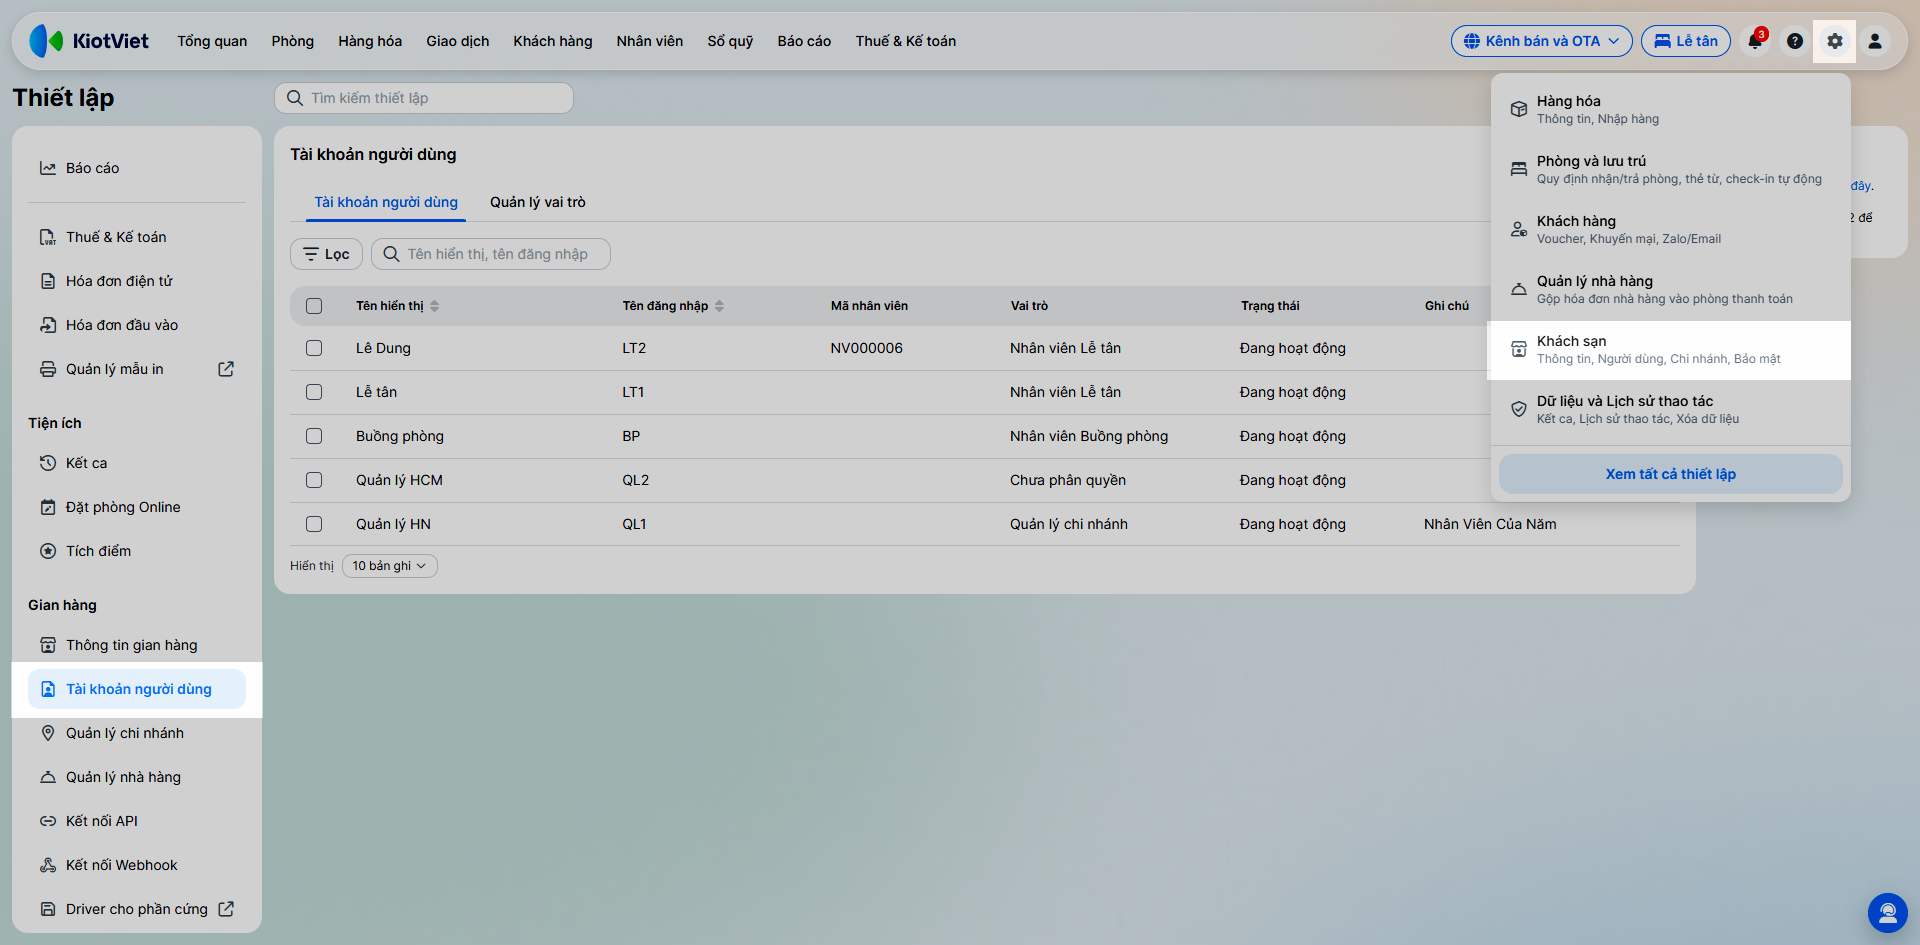Open Tổng quan top menu

pyautogui.click(x=212, y=41)
